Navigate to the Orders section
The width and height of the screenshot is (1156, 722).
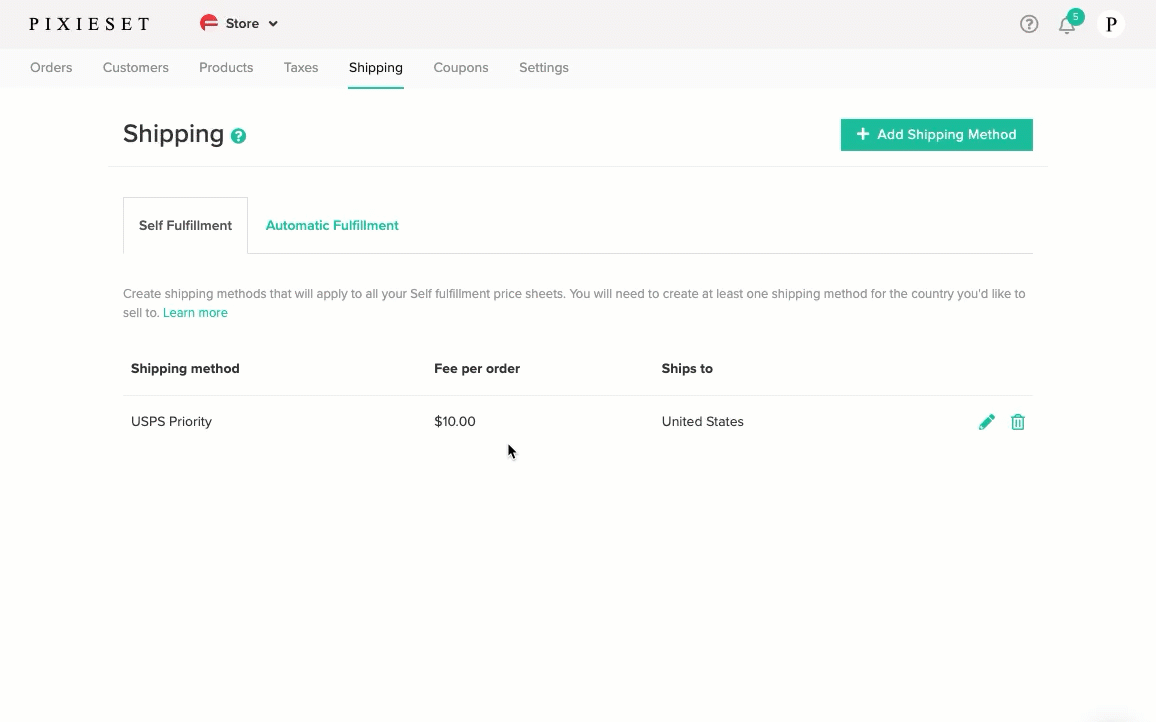[51, 67]
